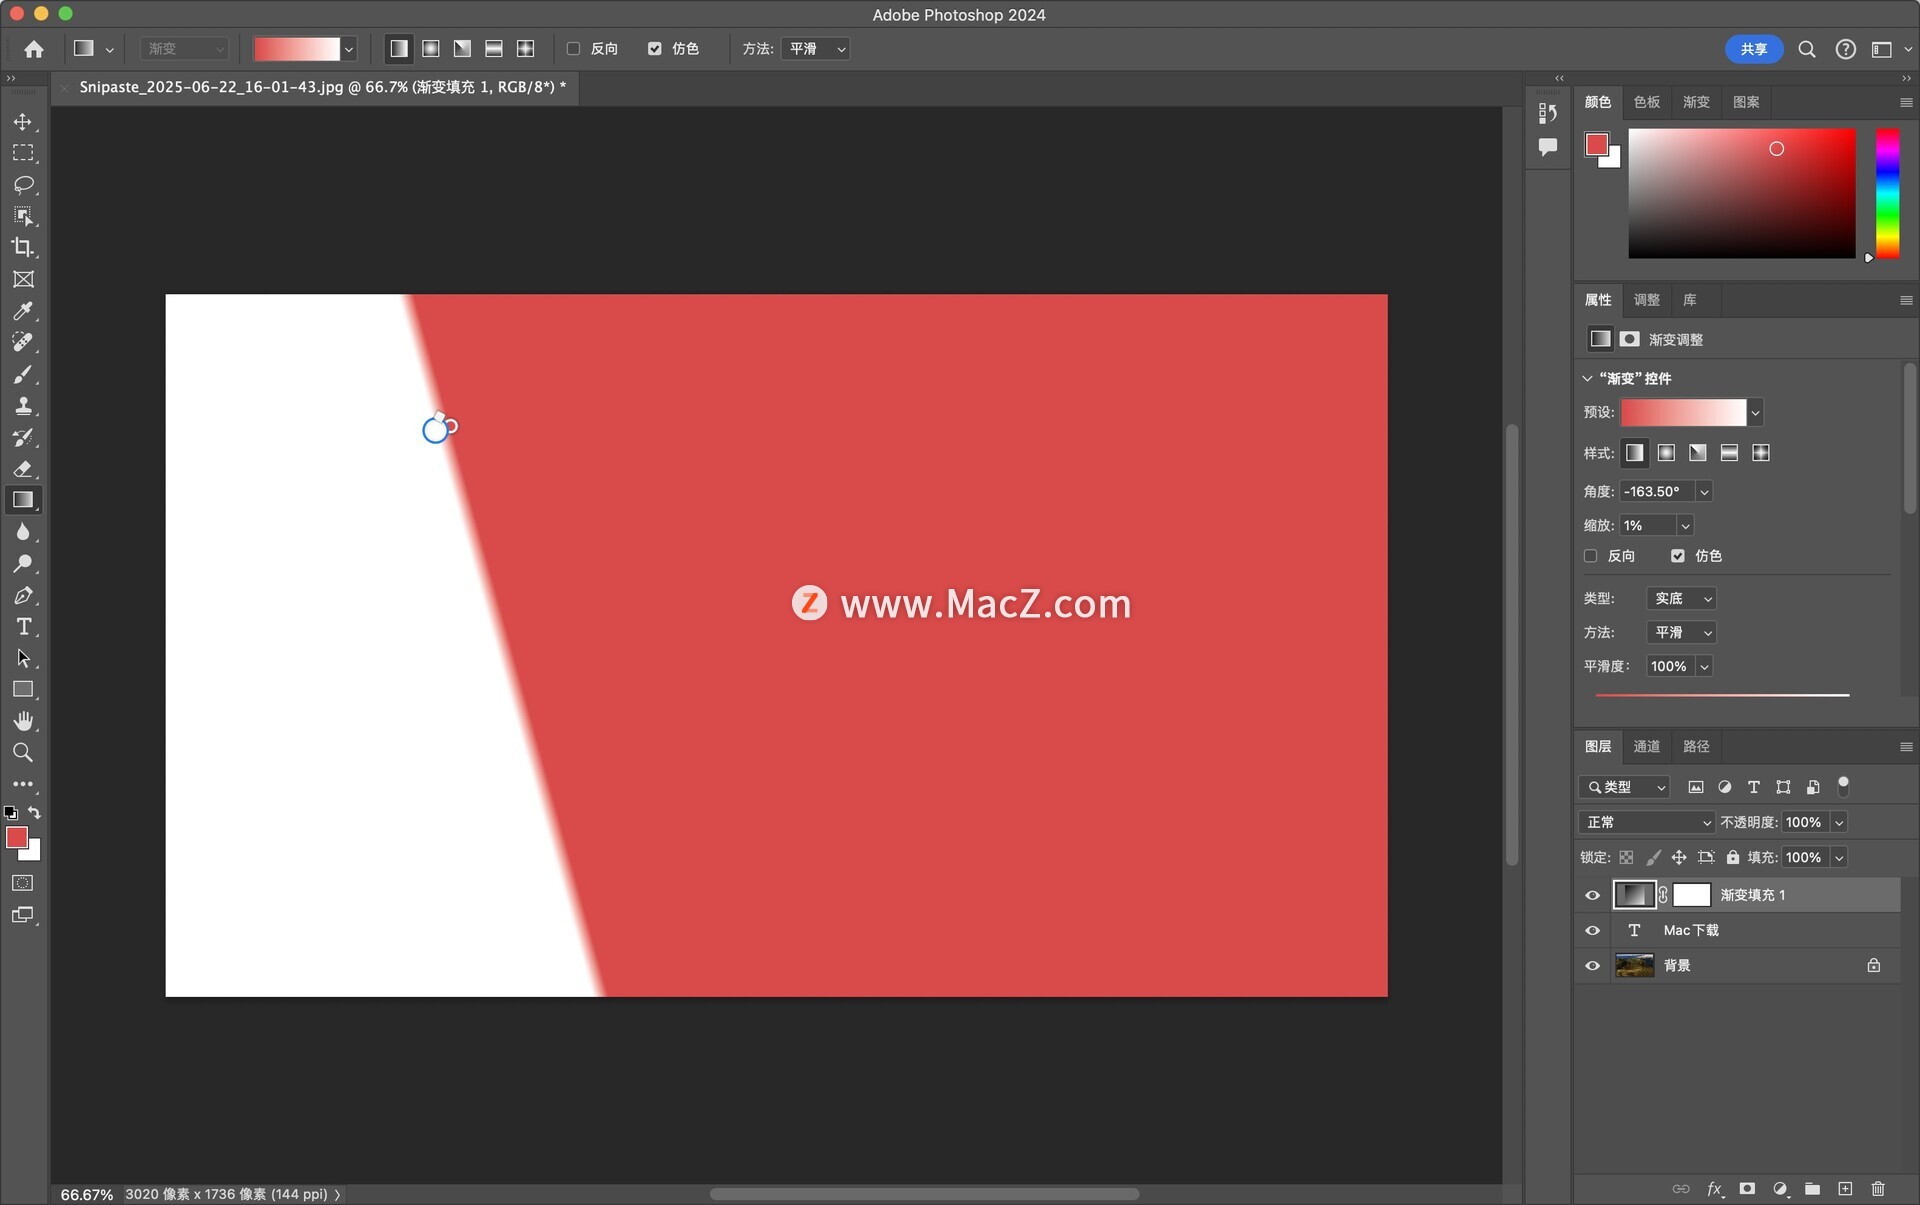Screen dimensions: 1920x1205
Task: Select the Lasso tool
Action: [x=23, y=185]
